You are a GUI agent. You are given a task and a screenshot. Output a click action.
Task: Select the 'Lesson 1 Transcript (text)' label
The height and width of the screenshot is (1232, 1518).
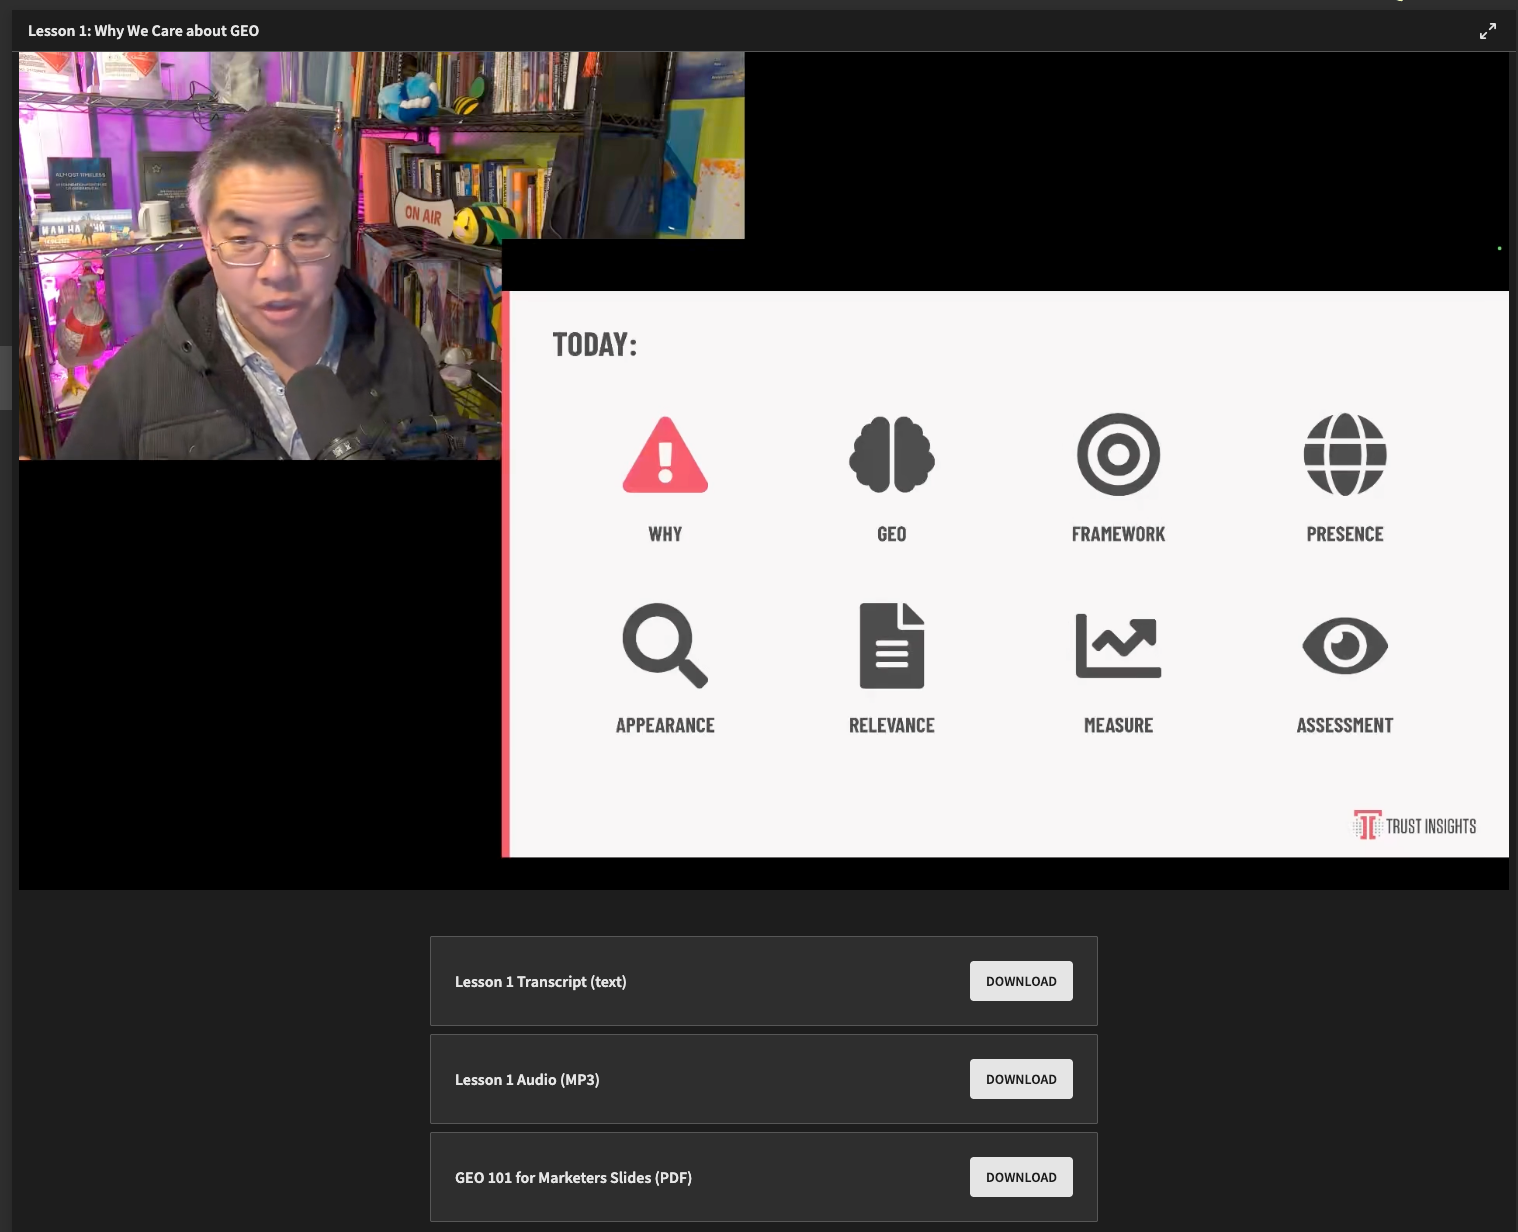pos(540,982)
